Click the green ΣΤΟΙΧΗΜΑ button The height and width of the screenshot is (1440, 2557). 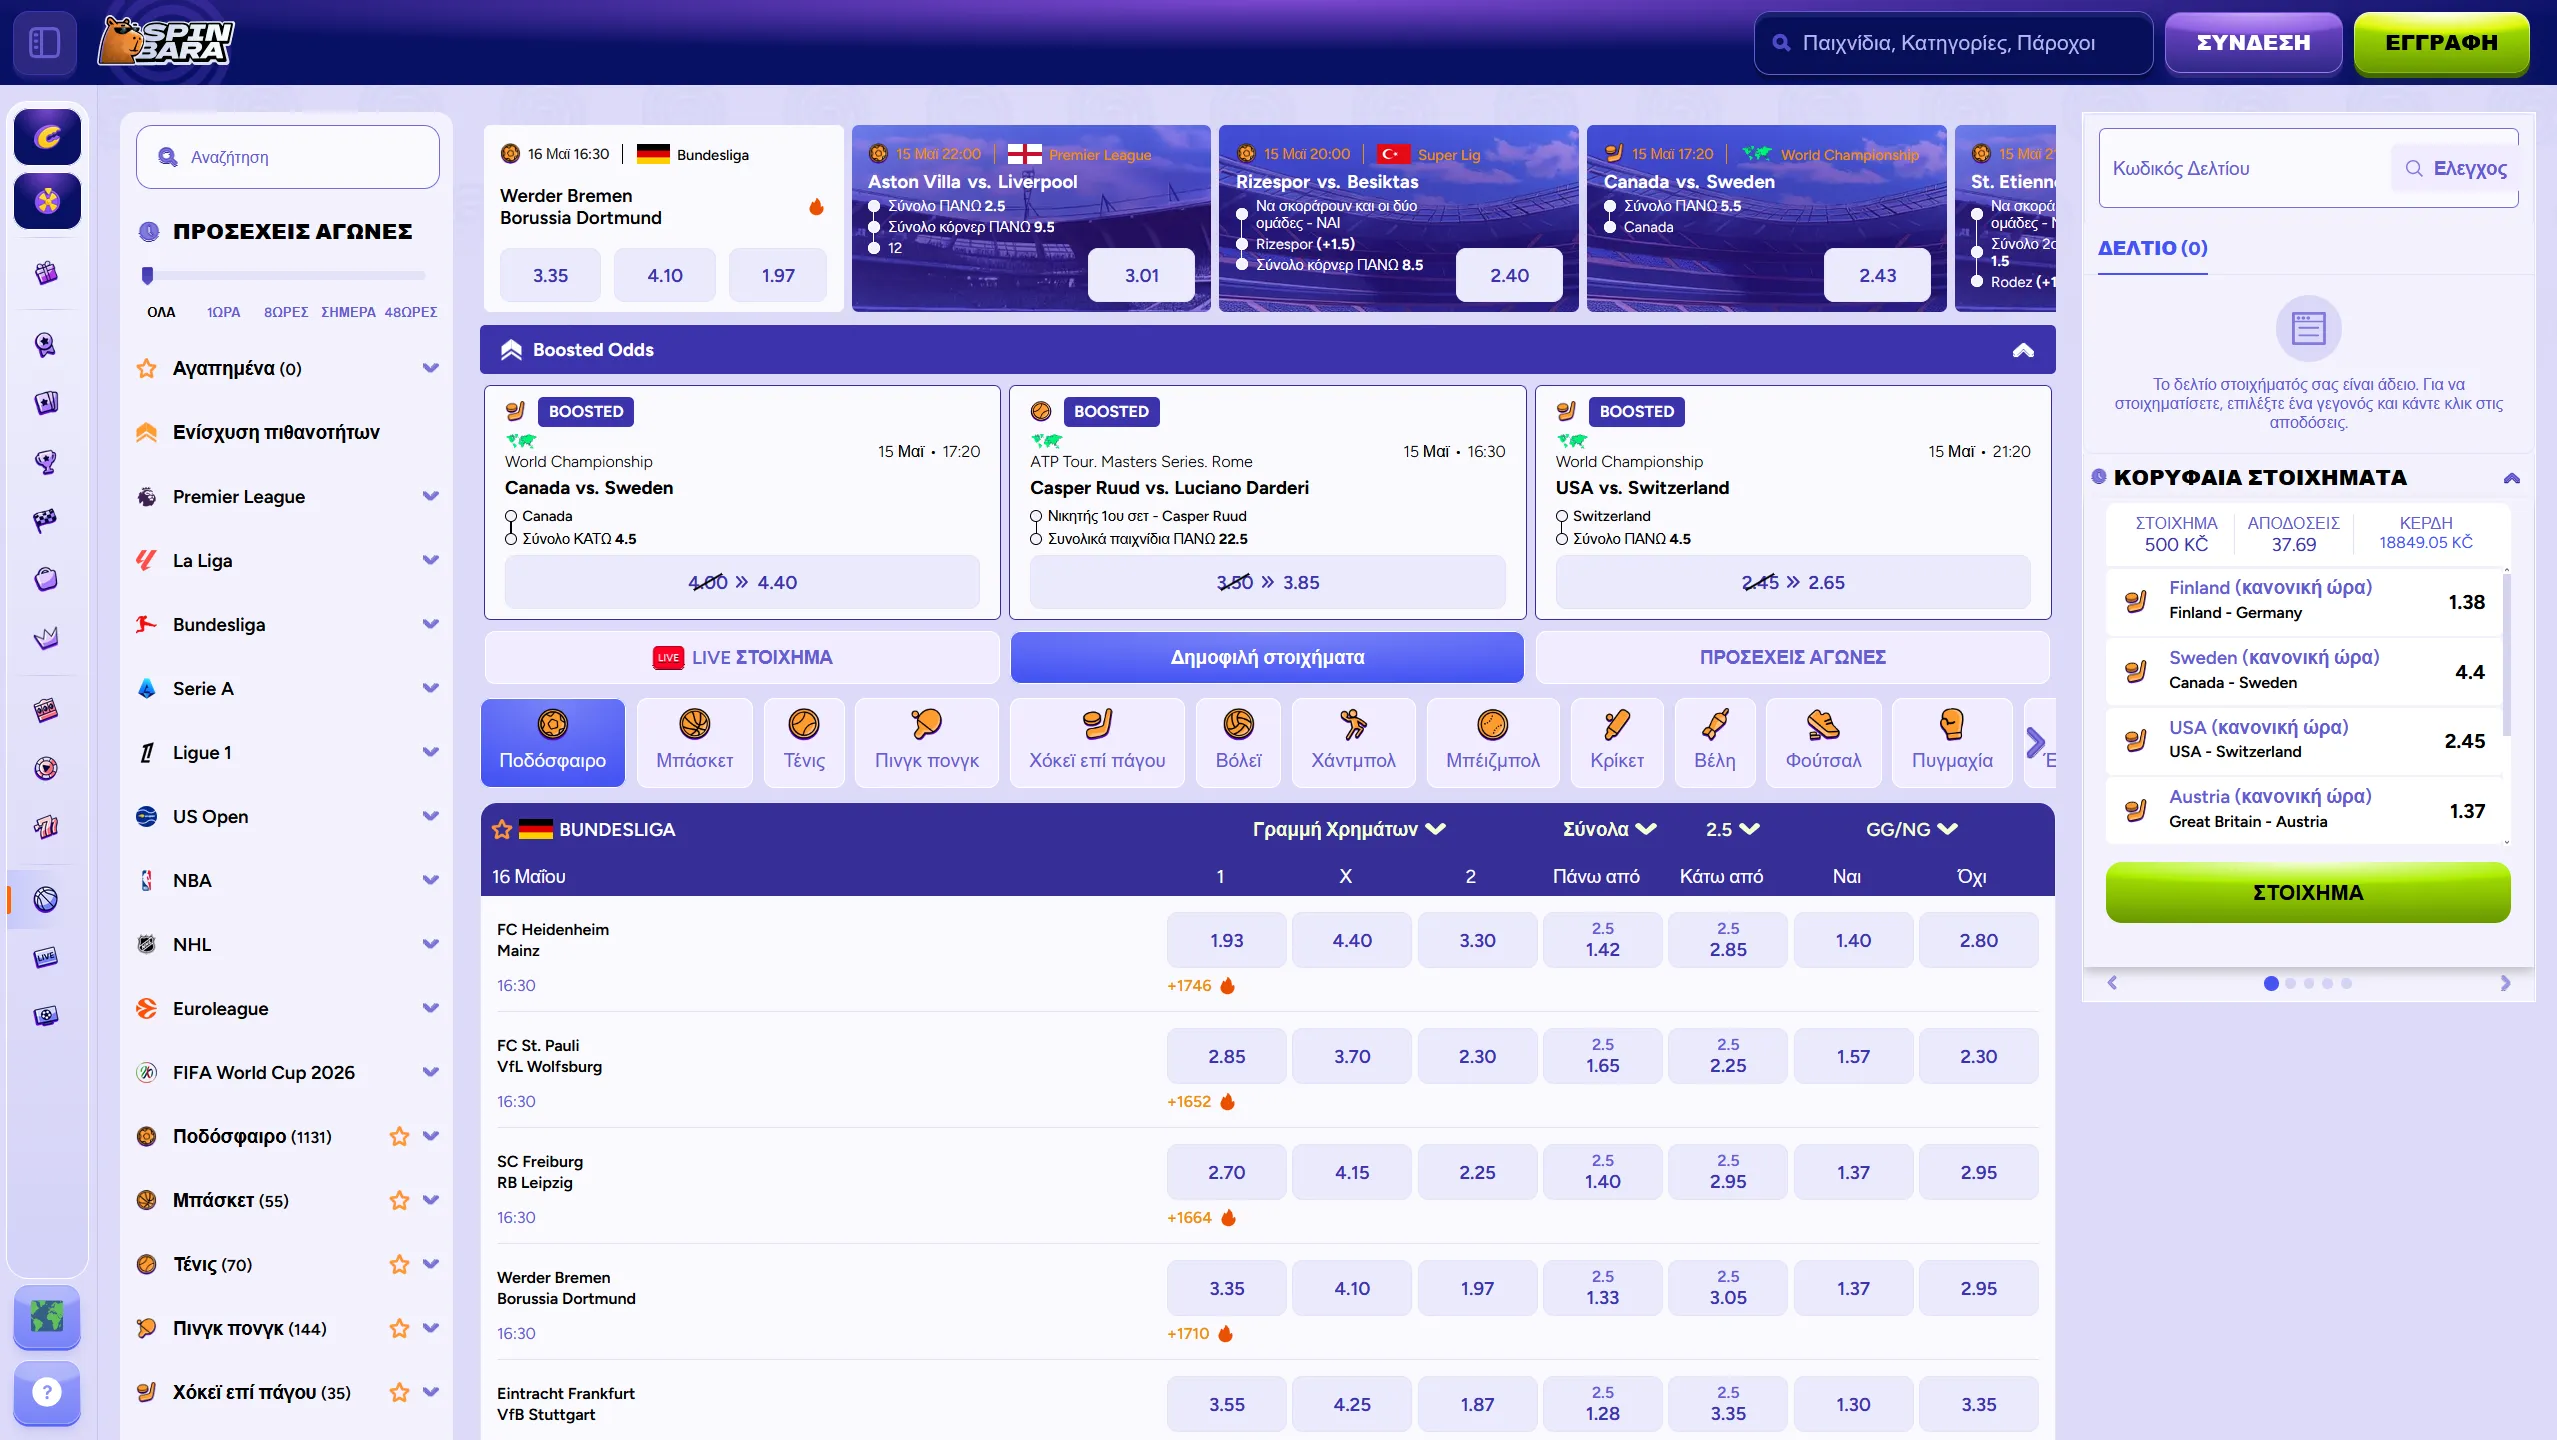click(2308, 892)
